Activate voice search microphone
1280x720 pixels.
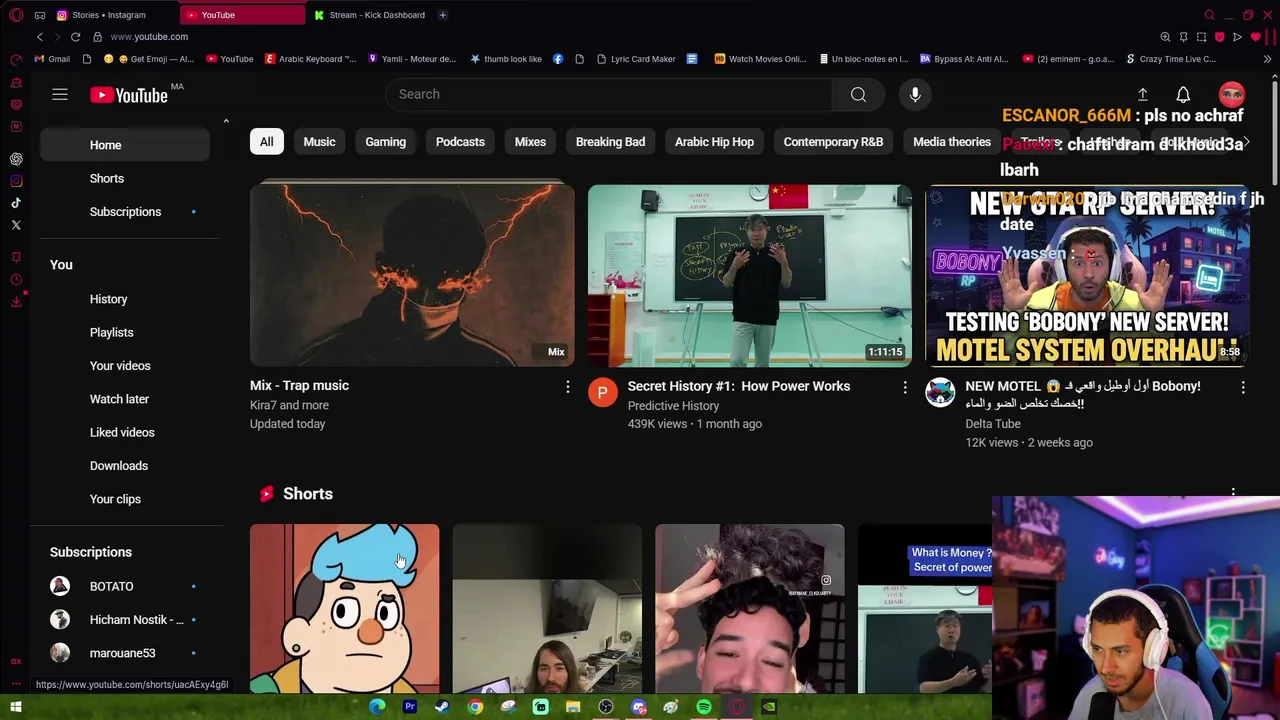pyautogui.click(x=915, y=94)
